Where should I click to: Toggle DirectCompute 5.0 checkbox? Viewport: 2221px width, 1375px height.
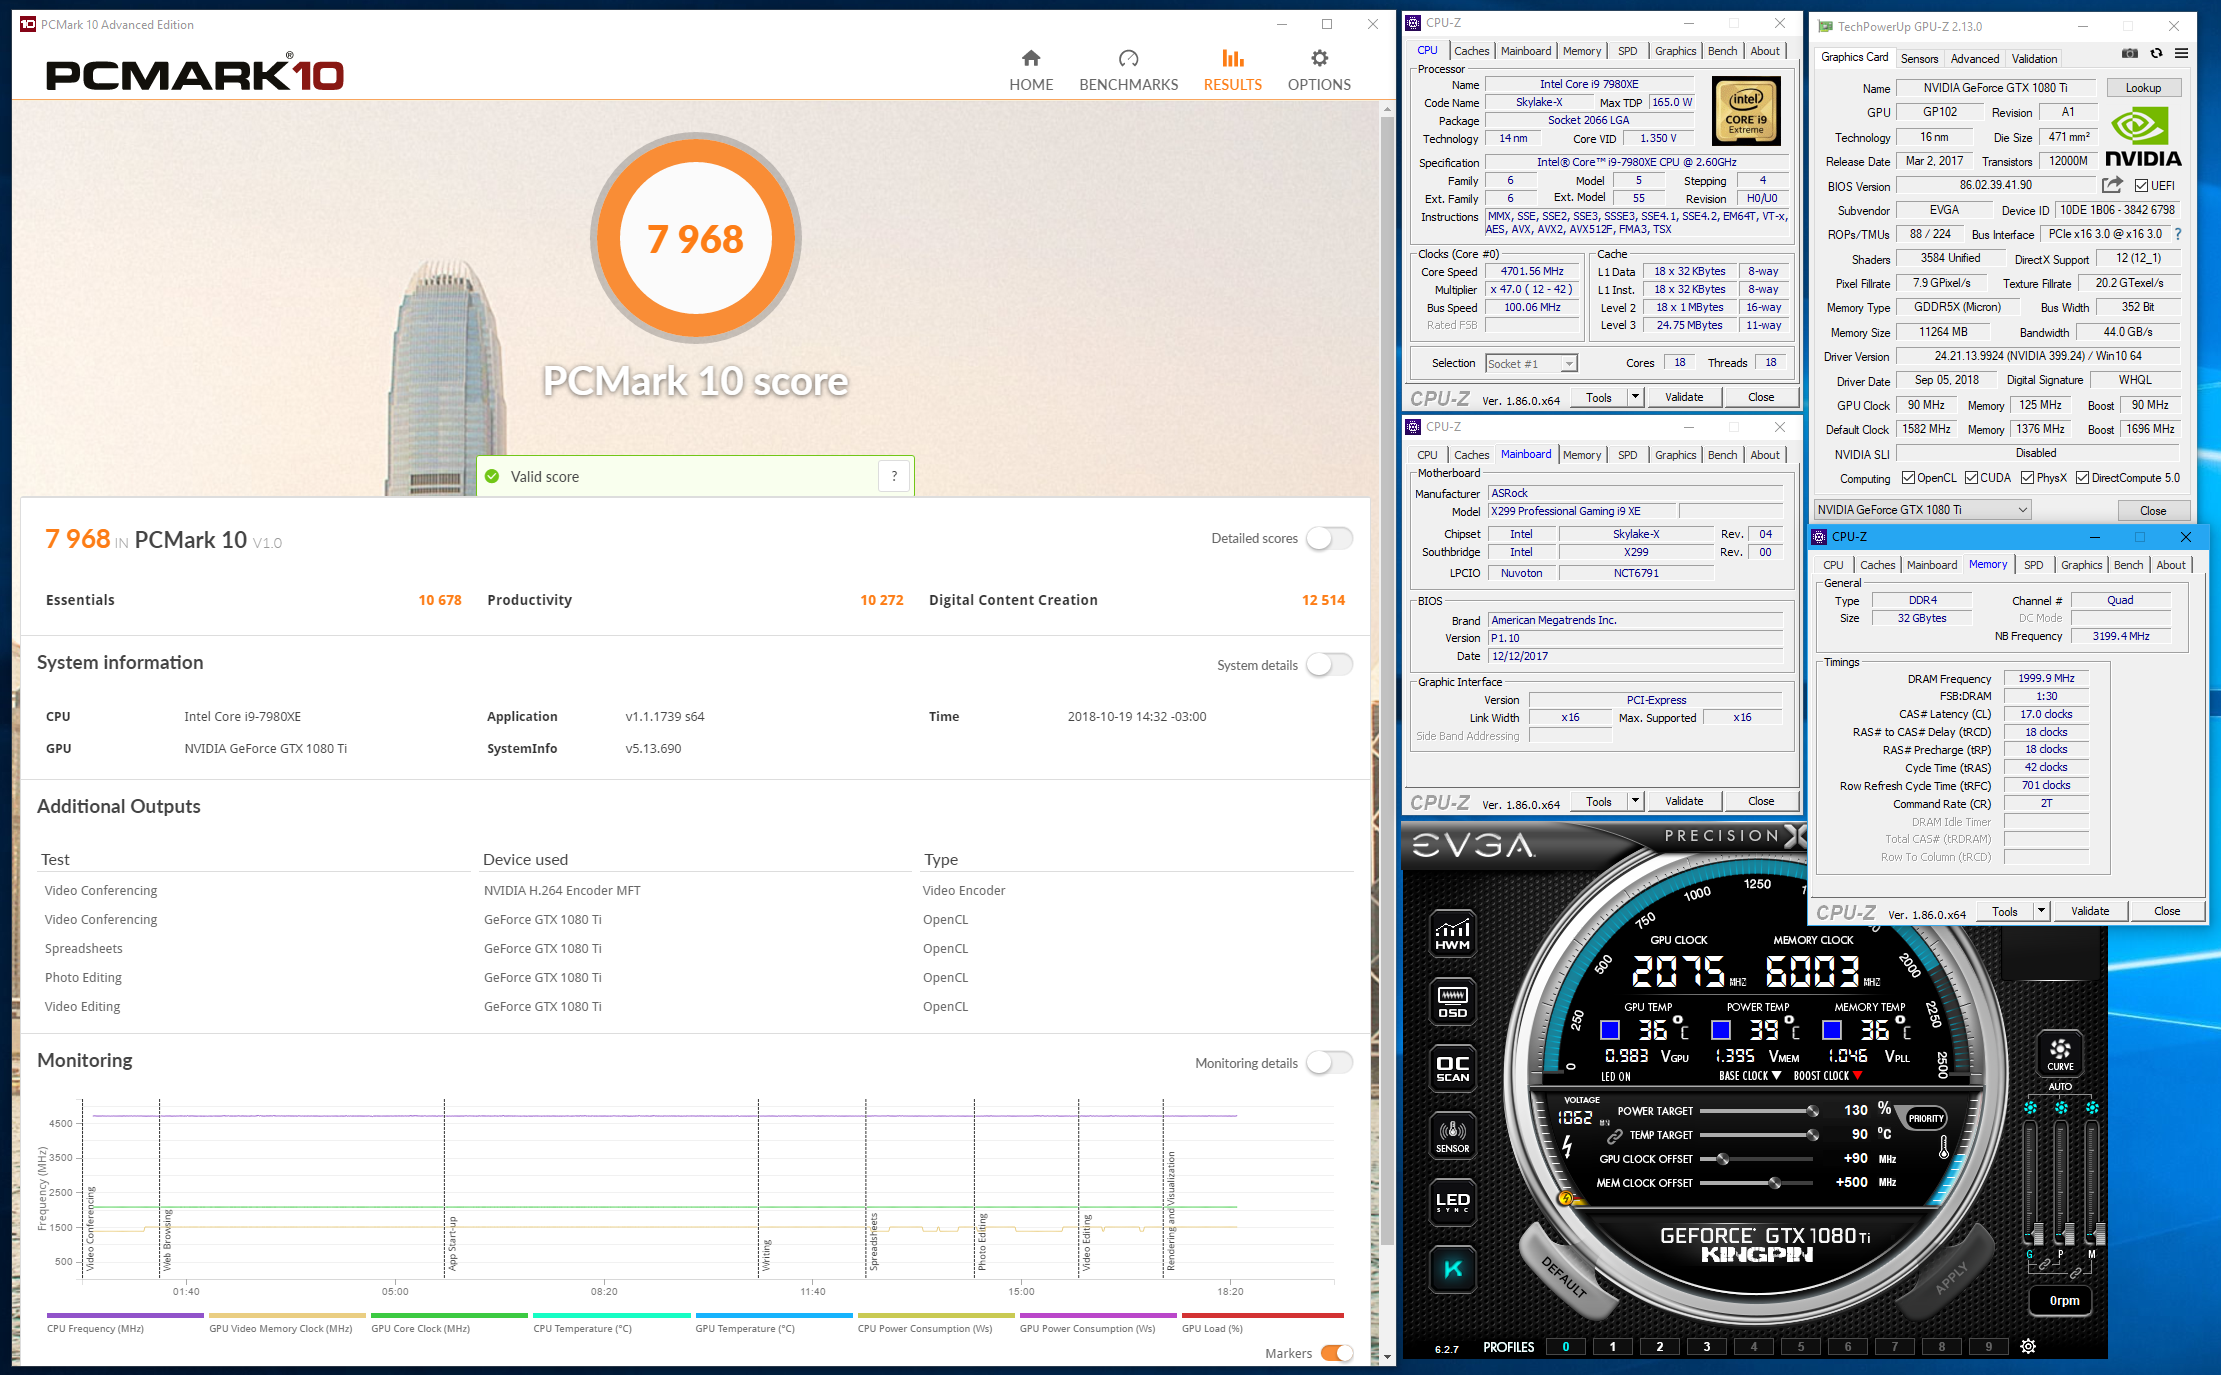[2082, 478]
